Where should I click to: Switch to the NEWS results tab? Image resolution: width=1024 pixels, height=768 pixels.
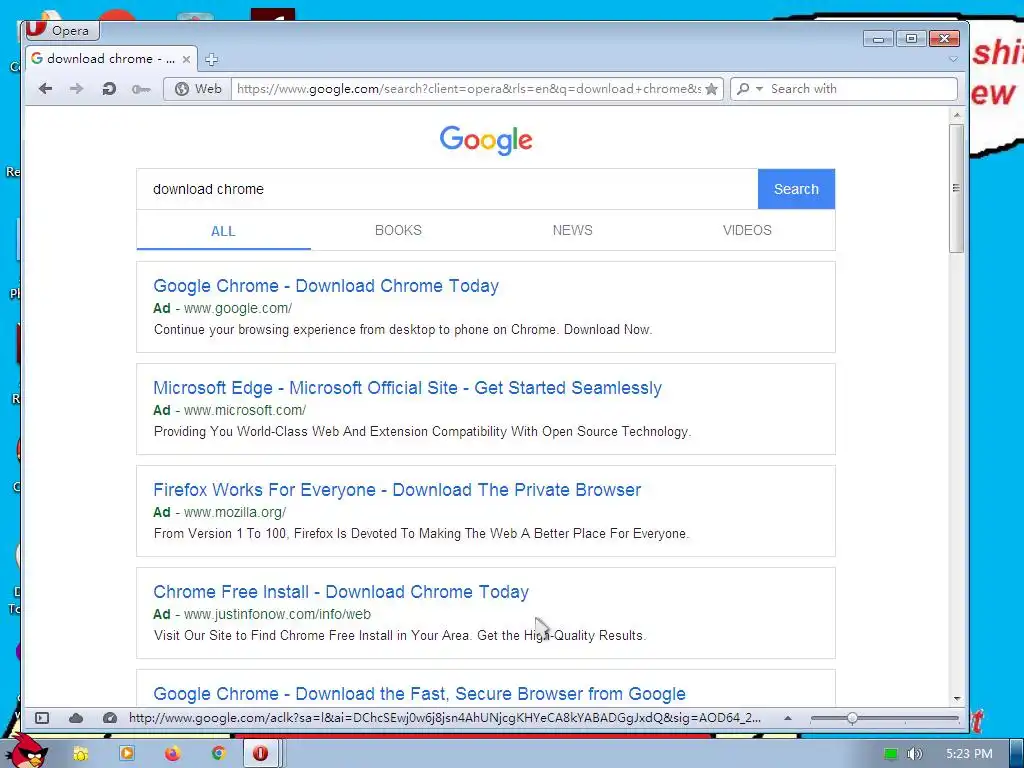[573, 230]
